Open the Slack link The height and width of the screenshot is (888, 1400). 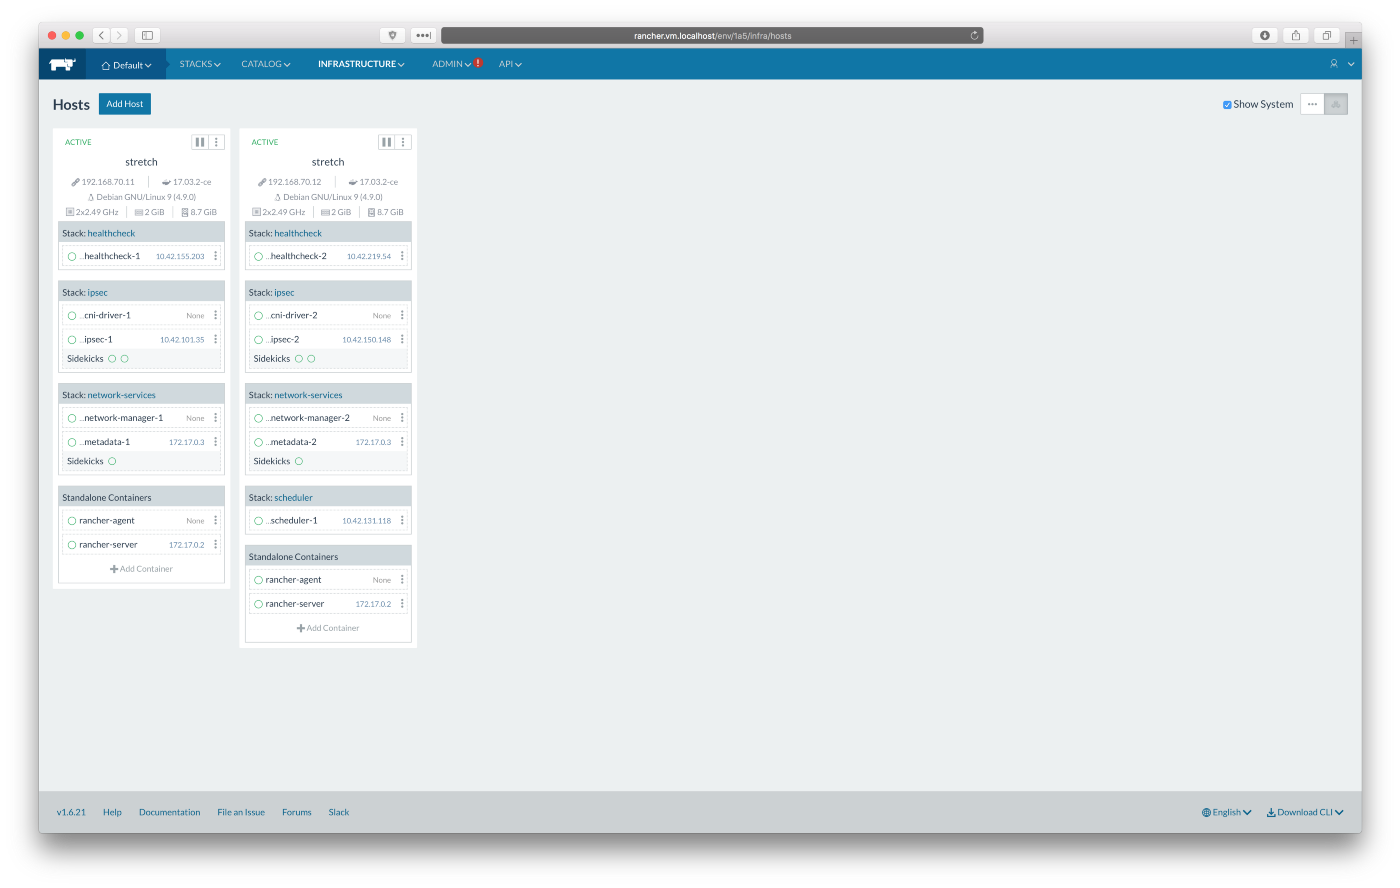(x=339, y=812)
